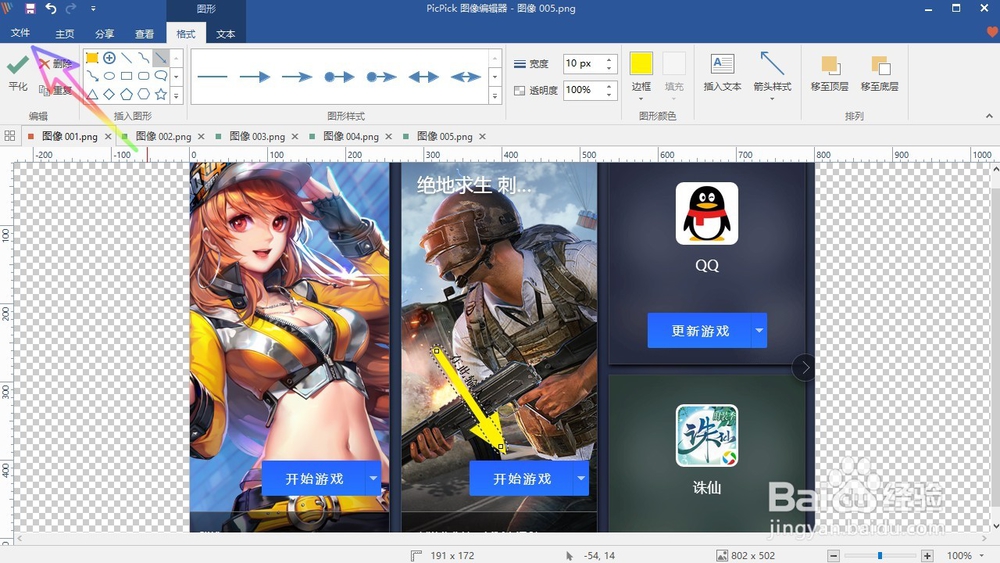Click the redo icon in title bar
Viewport: 1000px width, 563px height.
71,8
